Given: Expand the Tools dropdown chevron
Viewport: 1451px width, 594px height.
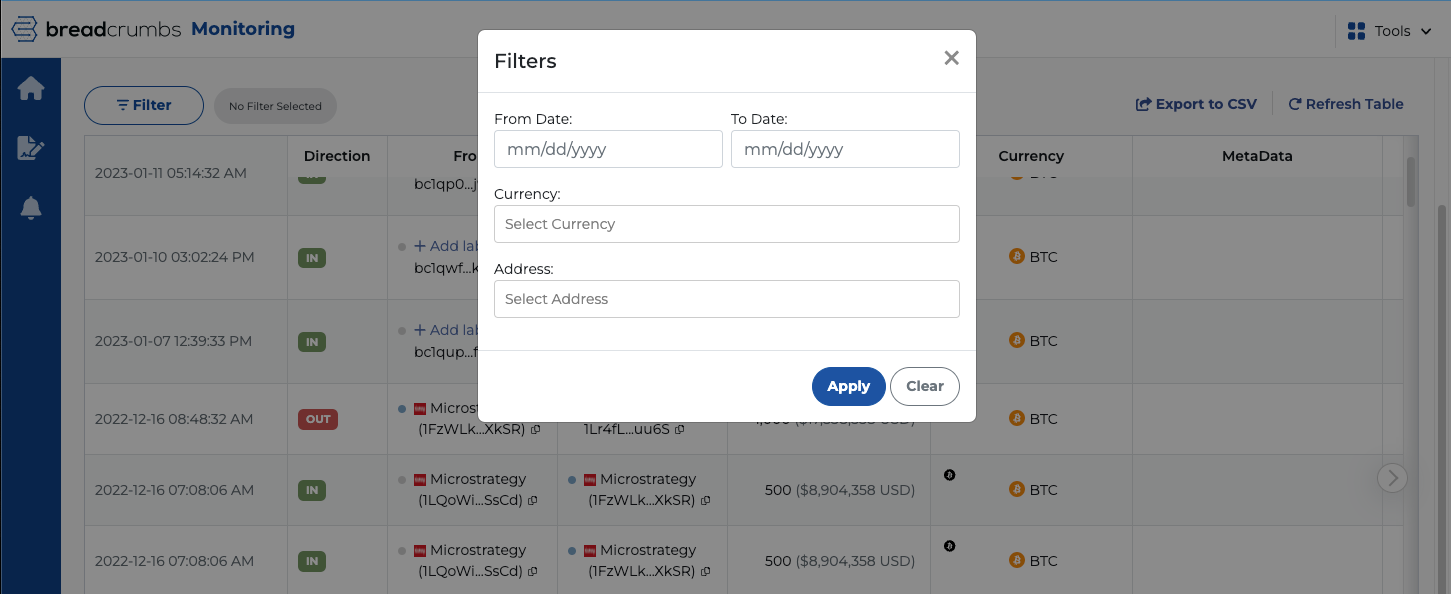Looking at the screenshot, I should (1427, 31).
